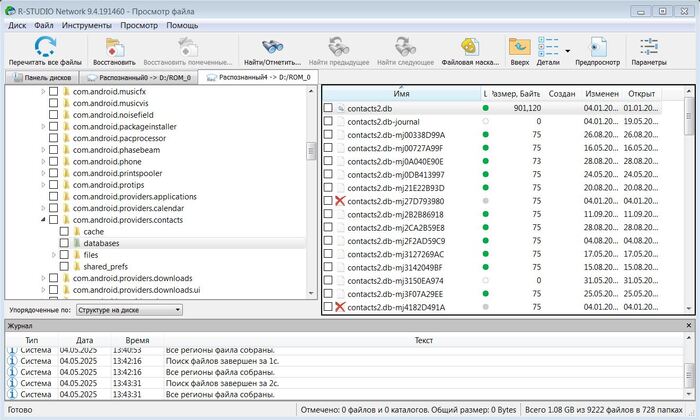Select file size 901,120 cell

click(527, 108)
